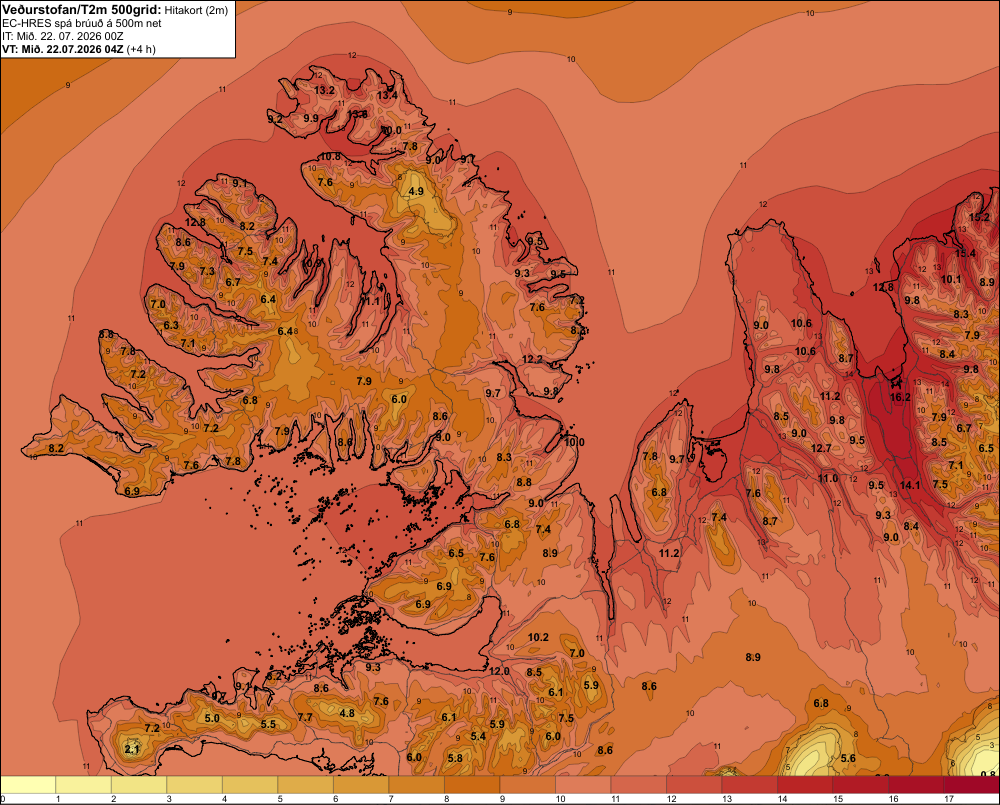This screenshot has width=1000, height=805.
Task: Pick the 3–4 degree legend swatch
Action: (195, 785)
